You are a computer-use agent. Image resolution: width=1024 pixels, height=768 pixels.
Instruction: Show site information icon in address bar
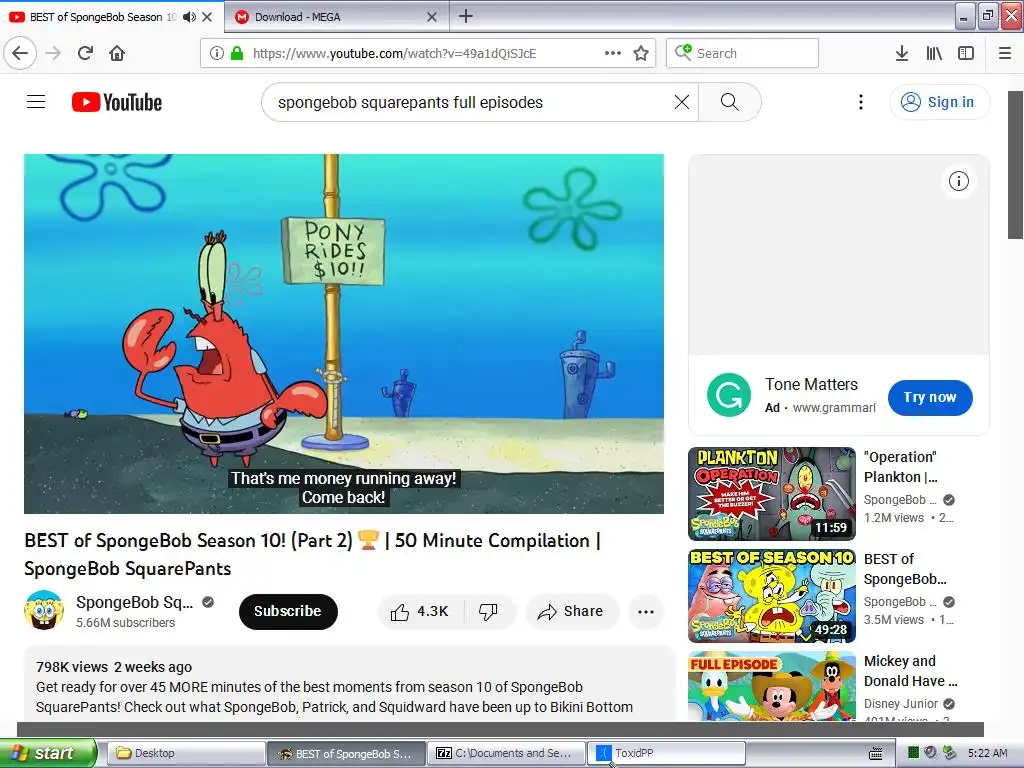click(216, 53)
